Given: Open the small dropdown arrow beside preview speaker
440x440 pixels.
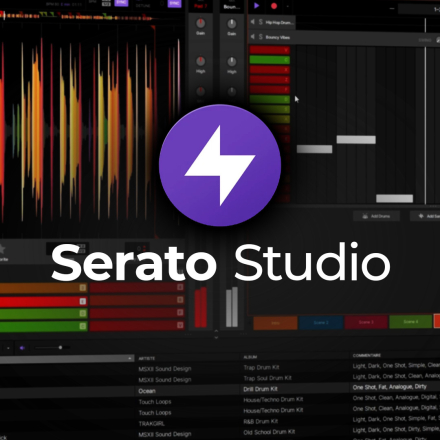Looking at the screenshot, I should pyautogui.click(x=8, y=348).
